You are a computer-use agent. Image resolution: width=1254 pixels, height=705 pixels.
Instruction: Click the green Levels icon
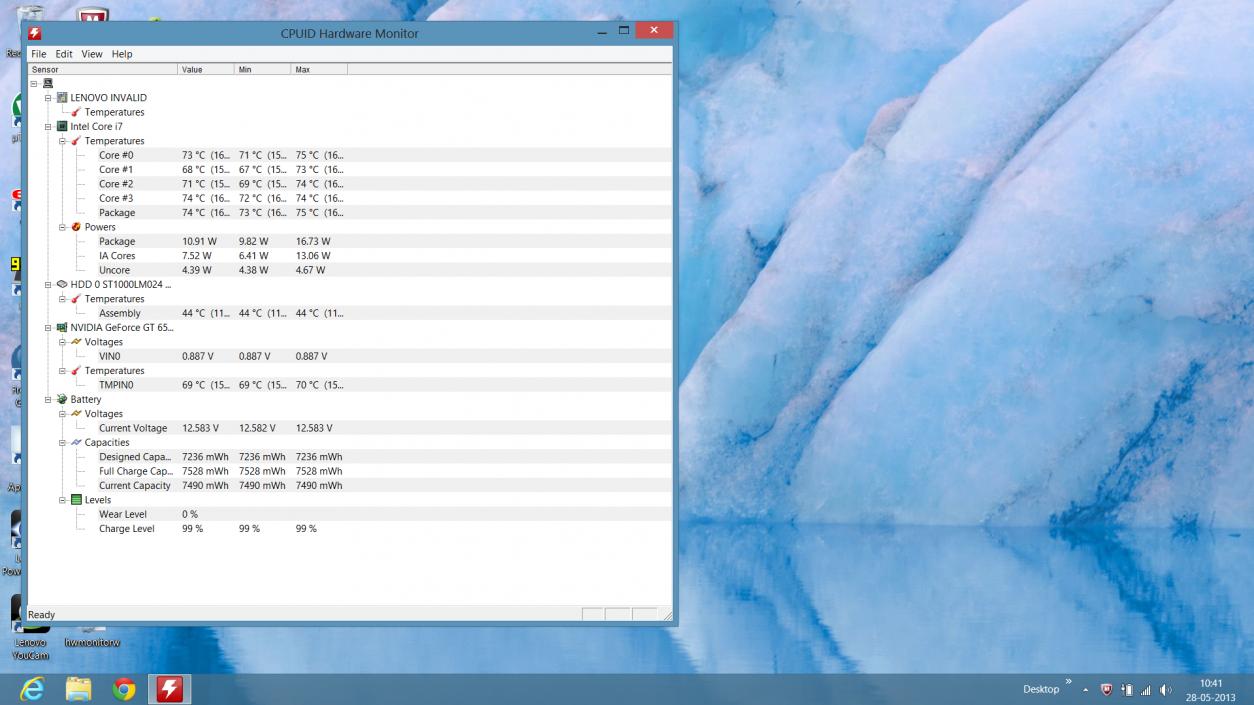tap(76, 500)
